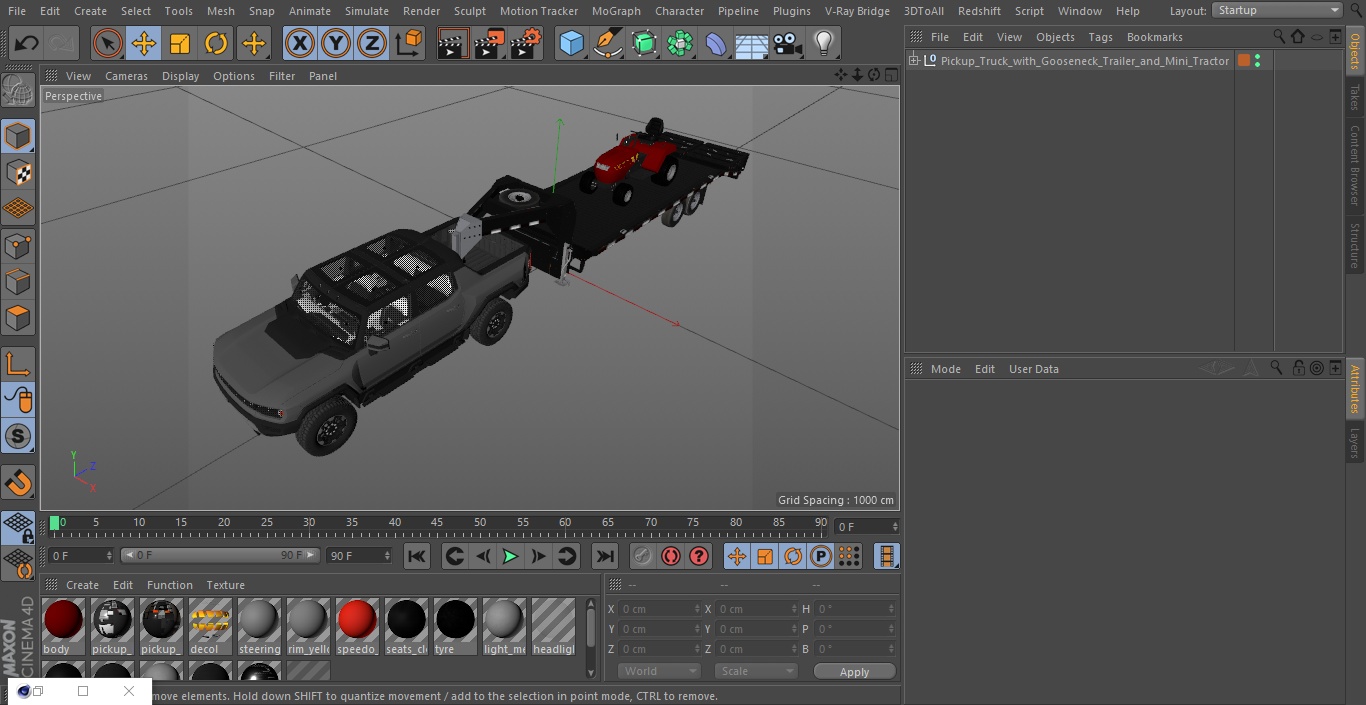Click Record Active Objects key button

[x=643, y=556]
